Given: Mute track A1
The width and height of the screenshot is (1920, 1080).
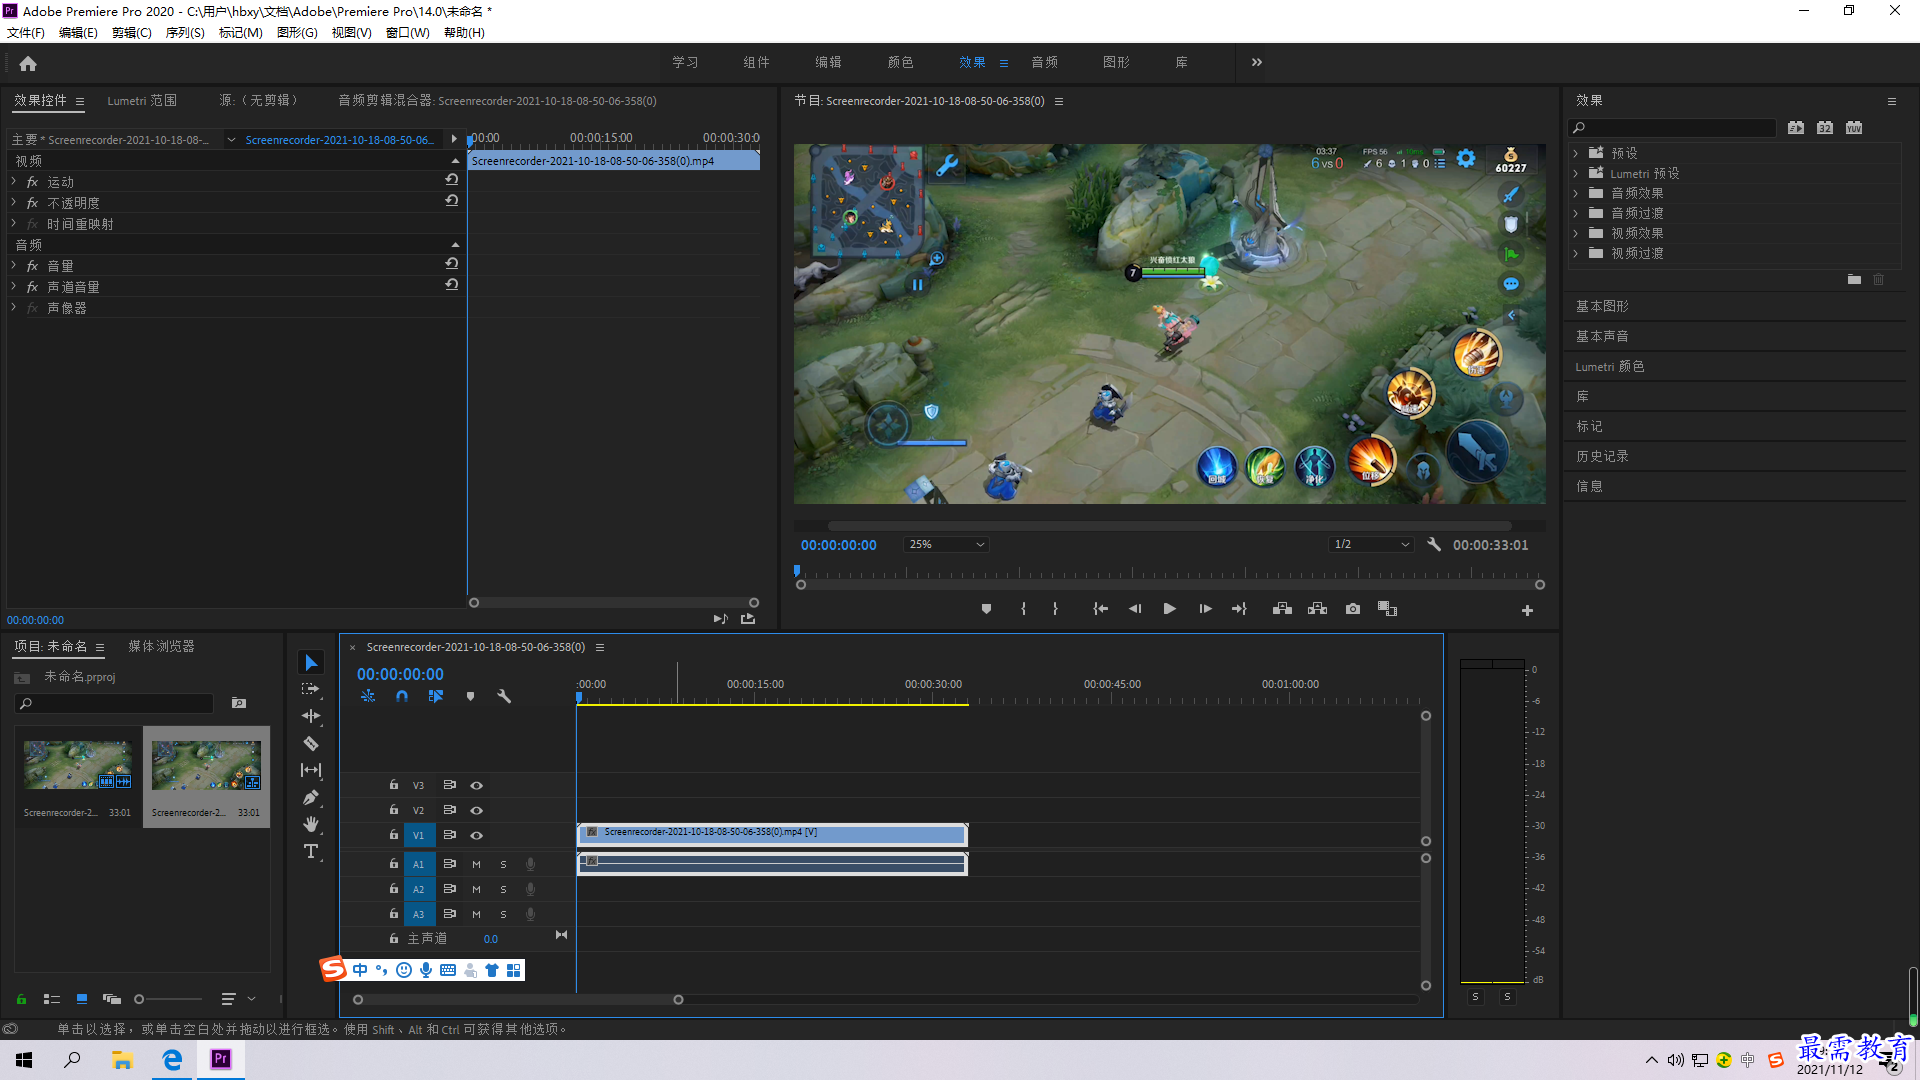Looking at the screenshot, I should (476, 864).
